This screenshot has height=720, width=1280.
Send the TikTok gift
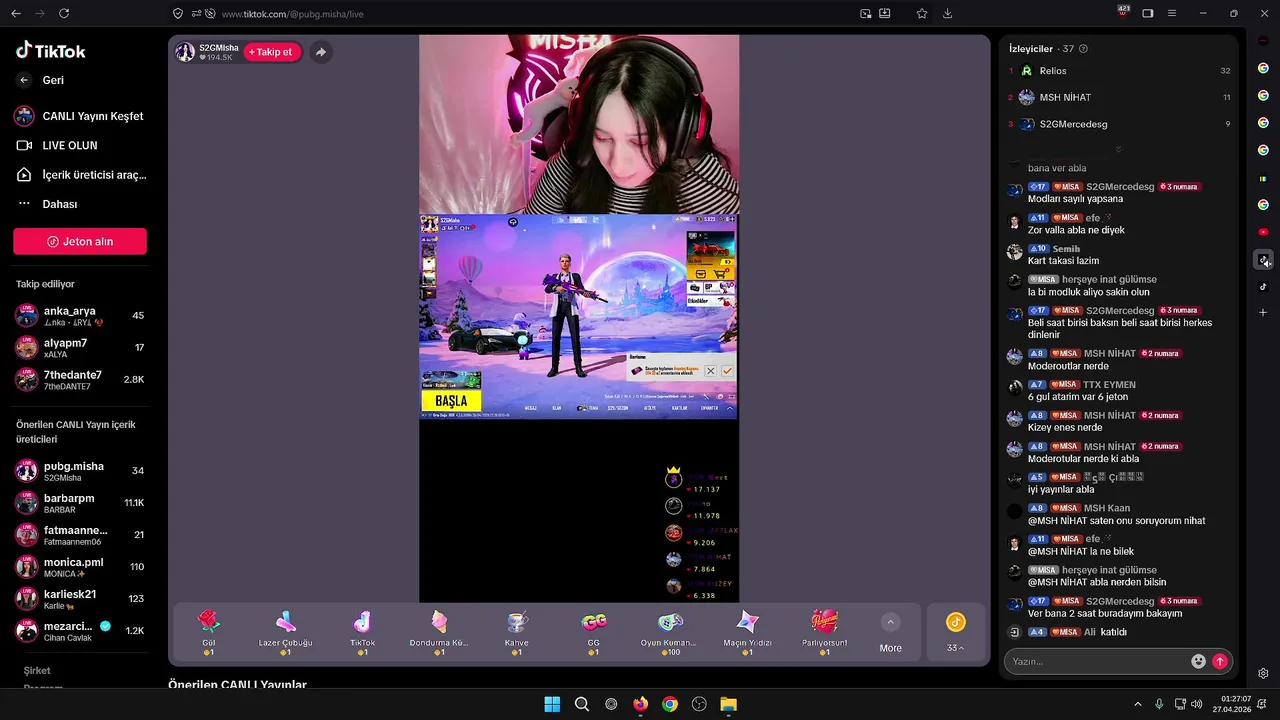click(362, 633)
